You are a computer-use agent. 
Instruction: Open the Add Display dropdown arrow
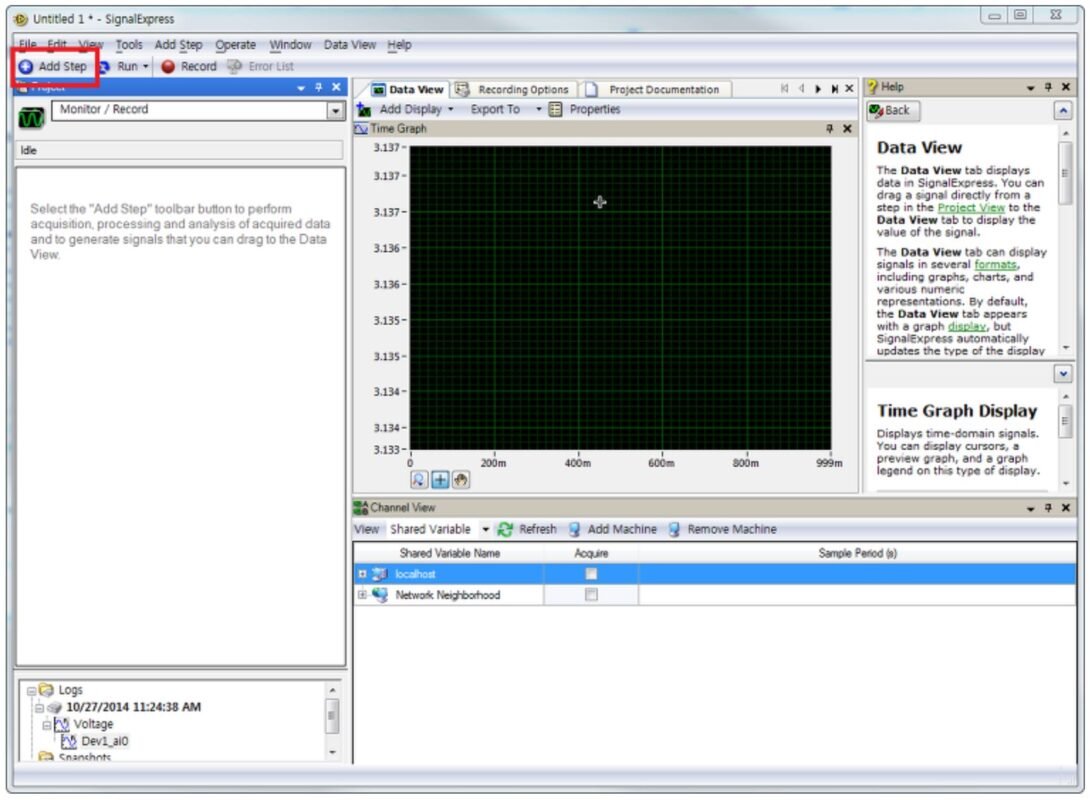click(450, 110)
